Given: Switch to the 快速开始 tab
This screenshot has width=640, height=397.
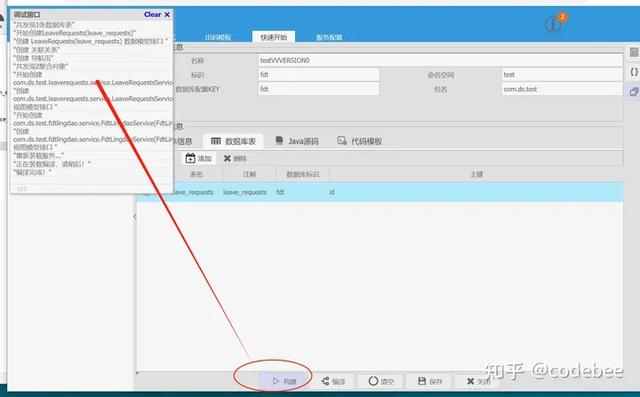Looking at the screenshot, I should (273, 37).
